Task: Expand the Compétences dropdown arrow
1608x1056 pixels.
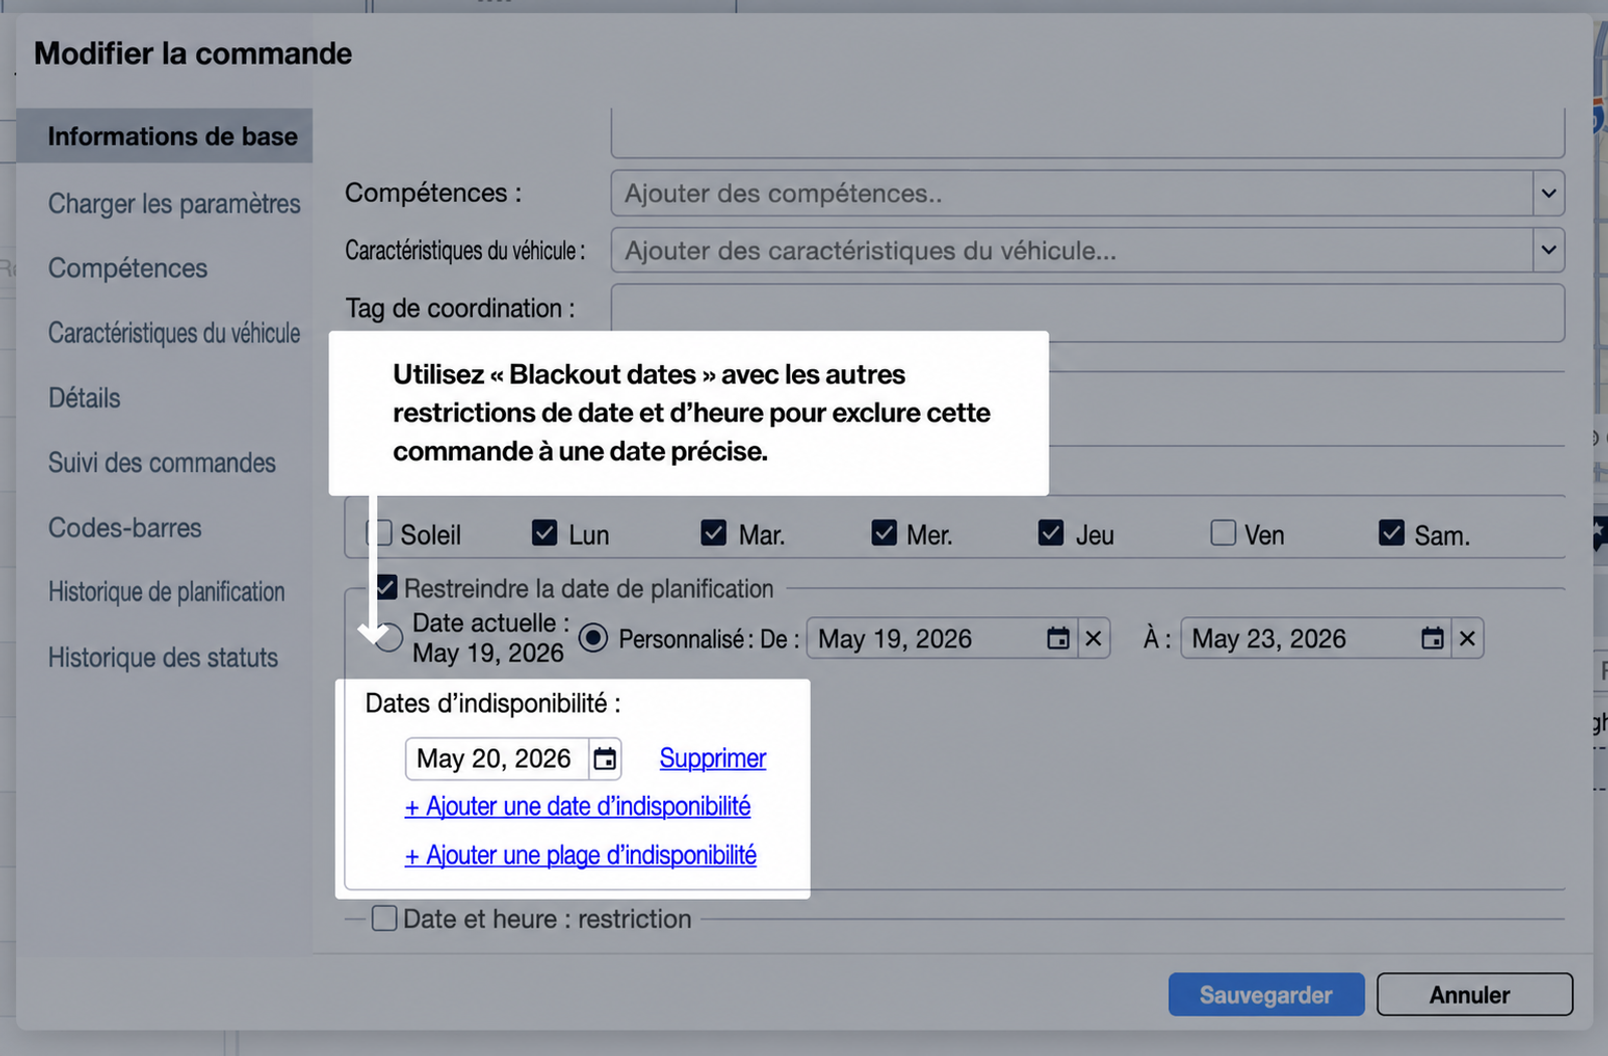Action: click(1548, 193)
